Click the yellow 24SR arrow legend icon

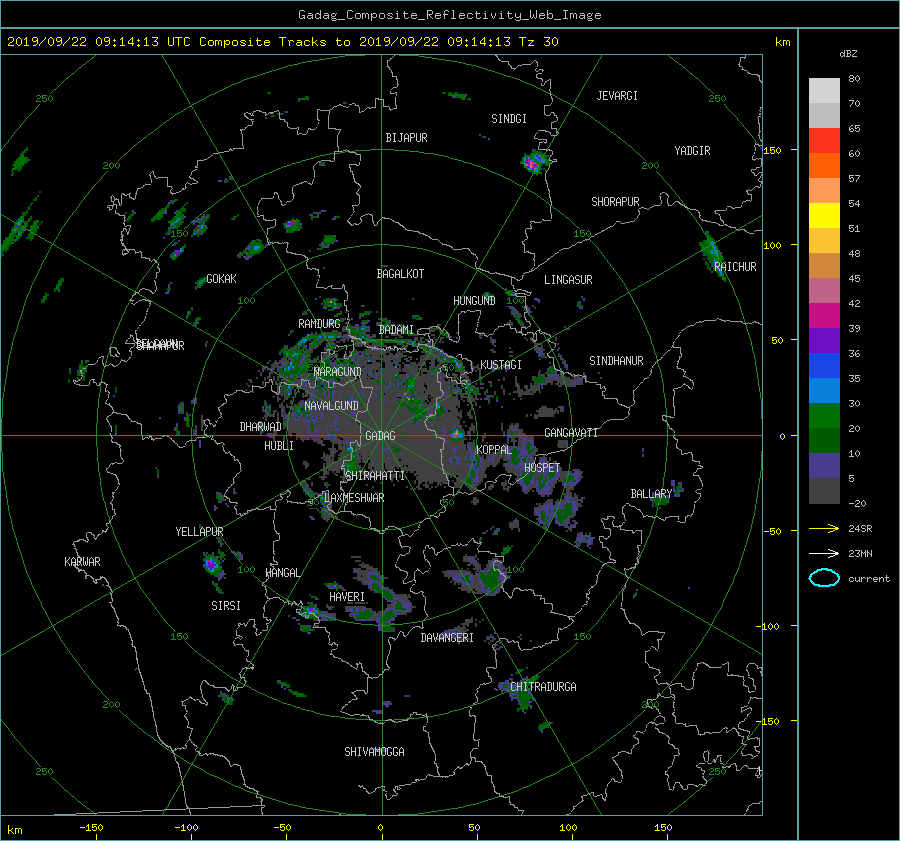(824, 528)
